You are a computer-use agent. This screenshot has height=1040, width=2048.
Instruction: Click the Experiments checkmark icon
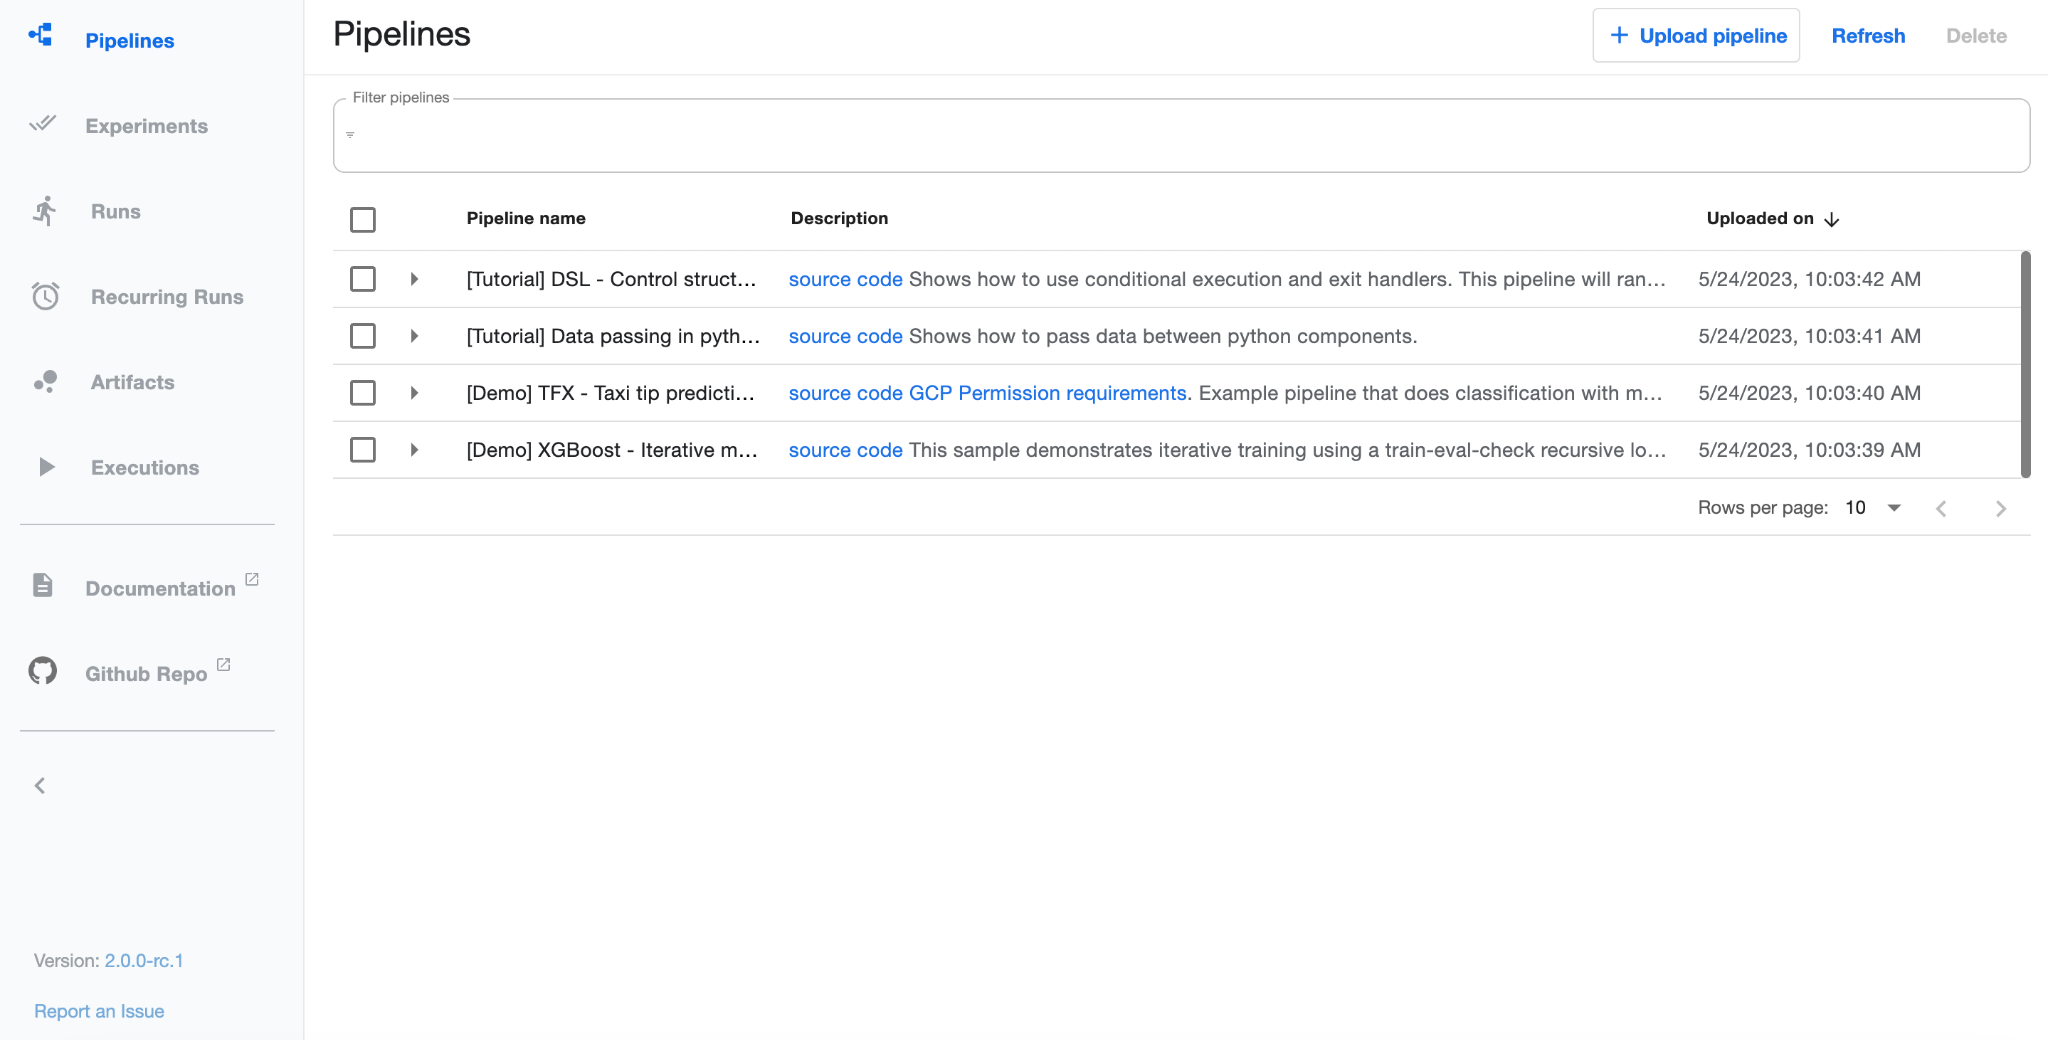(x=43, y=124)
